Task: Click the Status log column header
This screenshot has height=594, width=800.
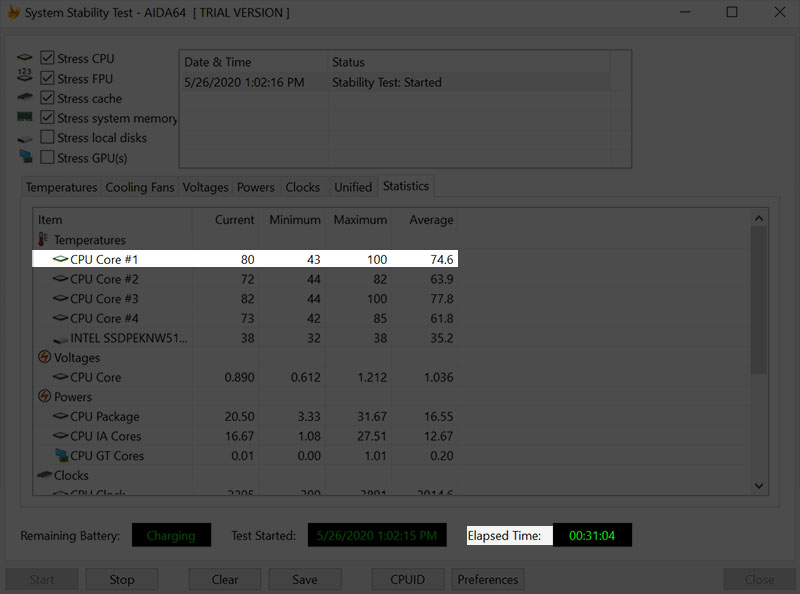Action: coord(469,62)
